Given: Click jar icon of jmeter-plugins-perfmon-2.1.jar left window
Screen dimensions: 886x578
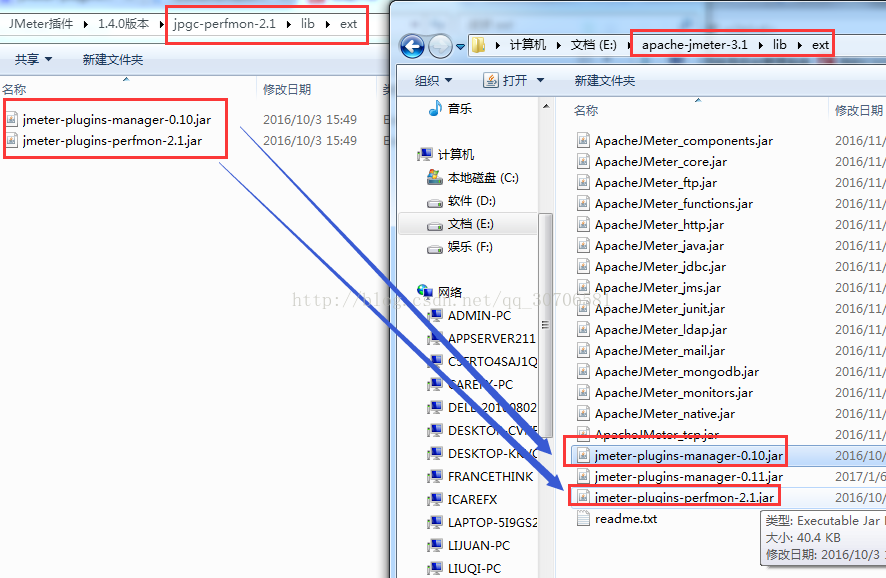Looking at the screenshot, I should pyautogui.click(x=11, y=140).
